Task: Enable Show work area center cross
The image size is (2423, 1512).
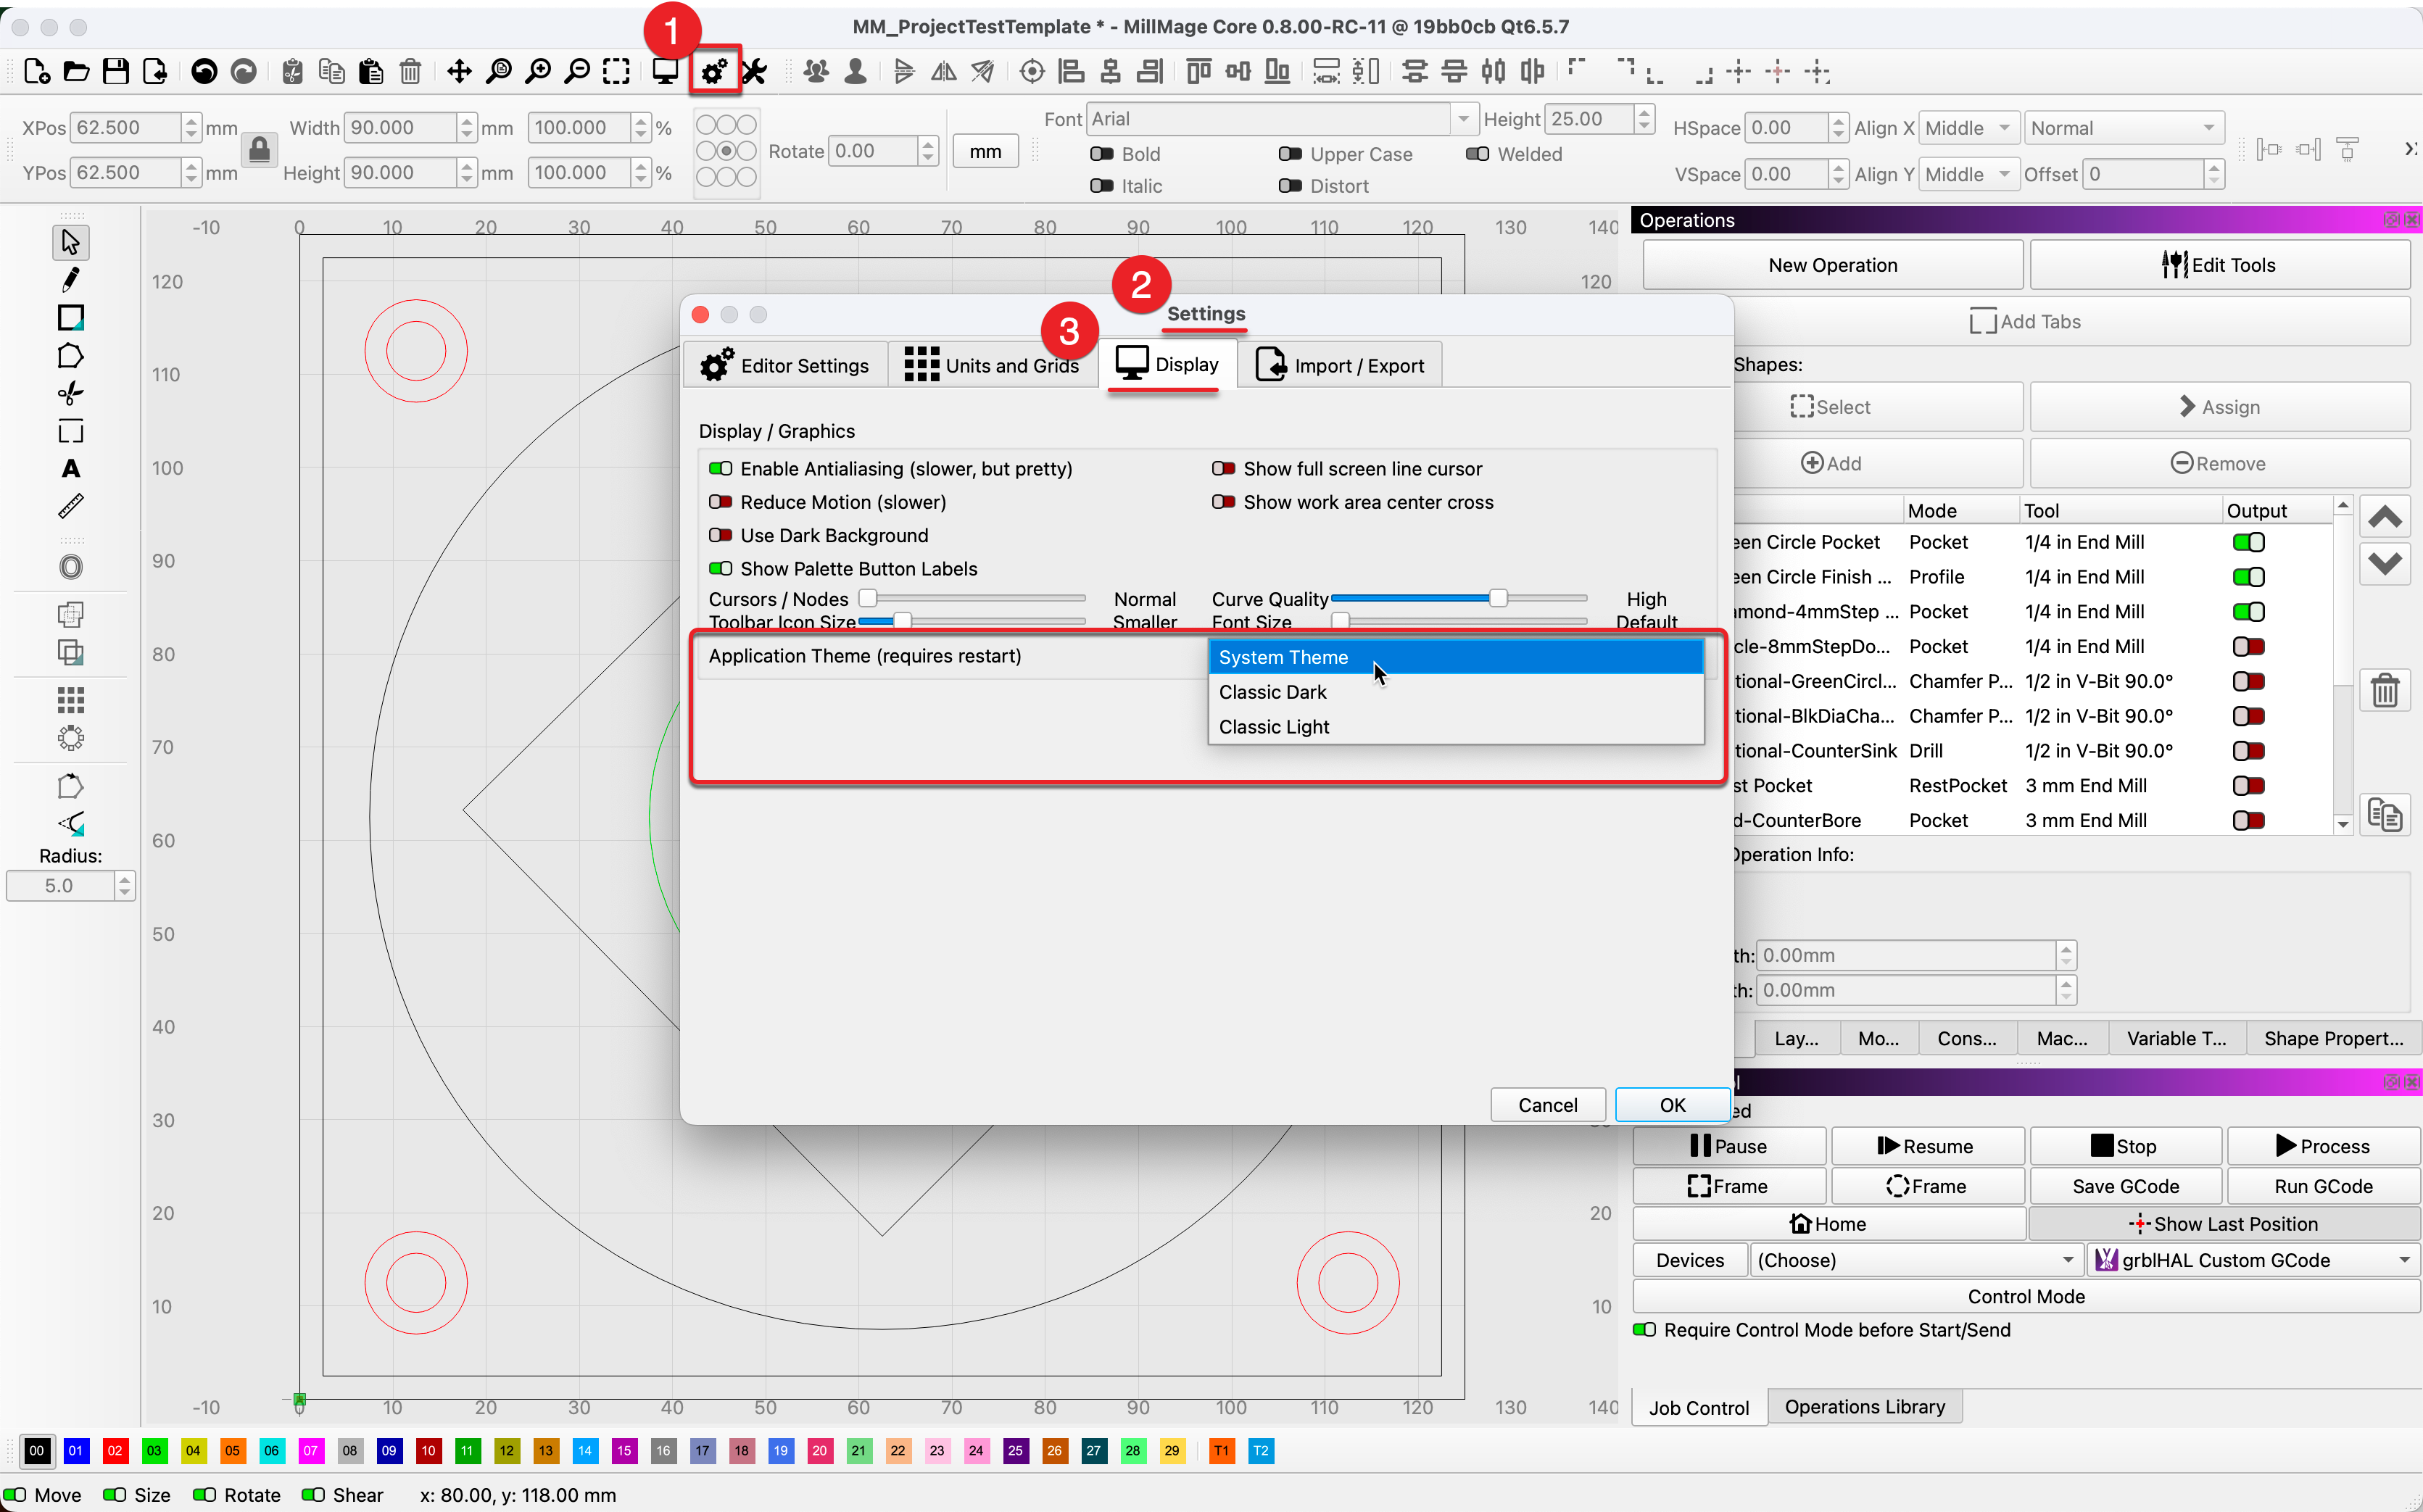Action: tap(1223, 502)
